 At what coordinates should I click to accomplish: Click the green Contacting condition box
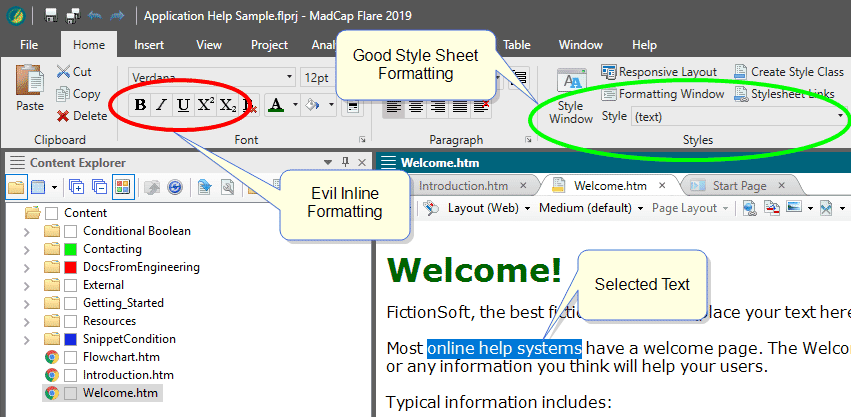pos(71,249)
